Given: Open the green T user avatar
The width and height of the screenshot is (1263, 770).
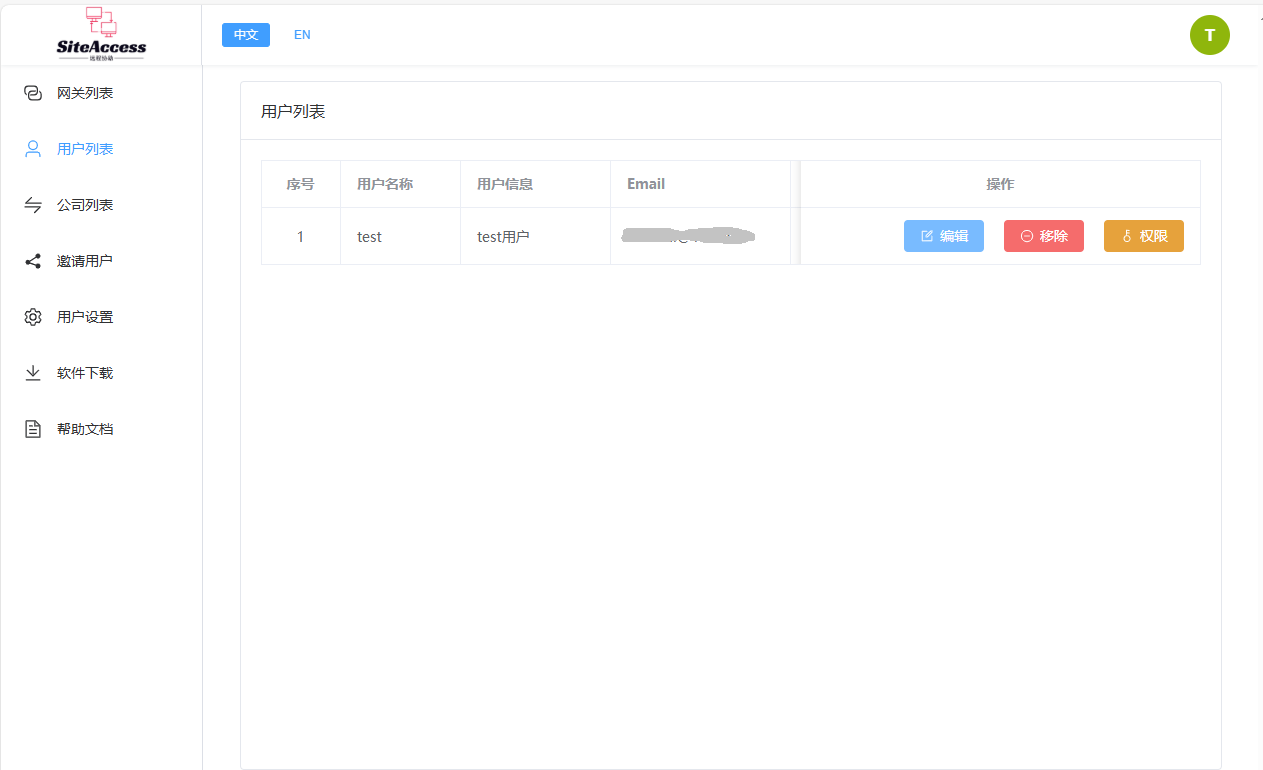Looking at the screenshot, I should [x=1209, y=35].
